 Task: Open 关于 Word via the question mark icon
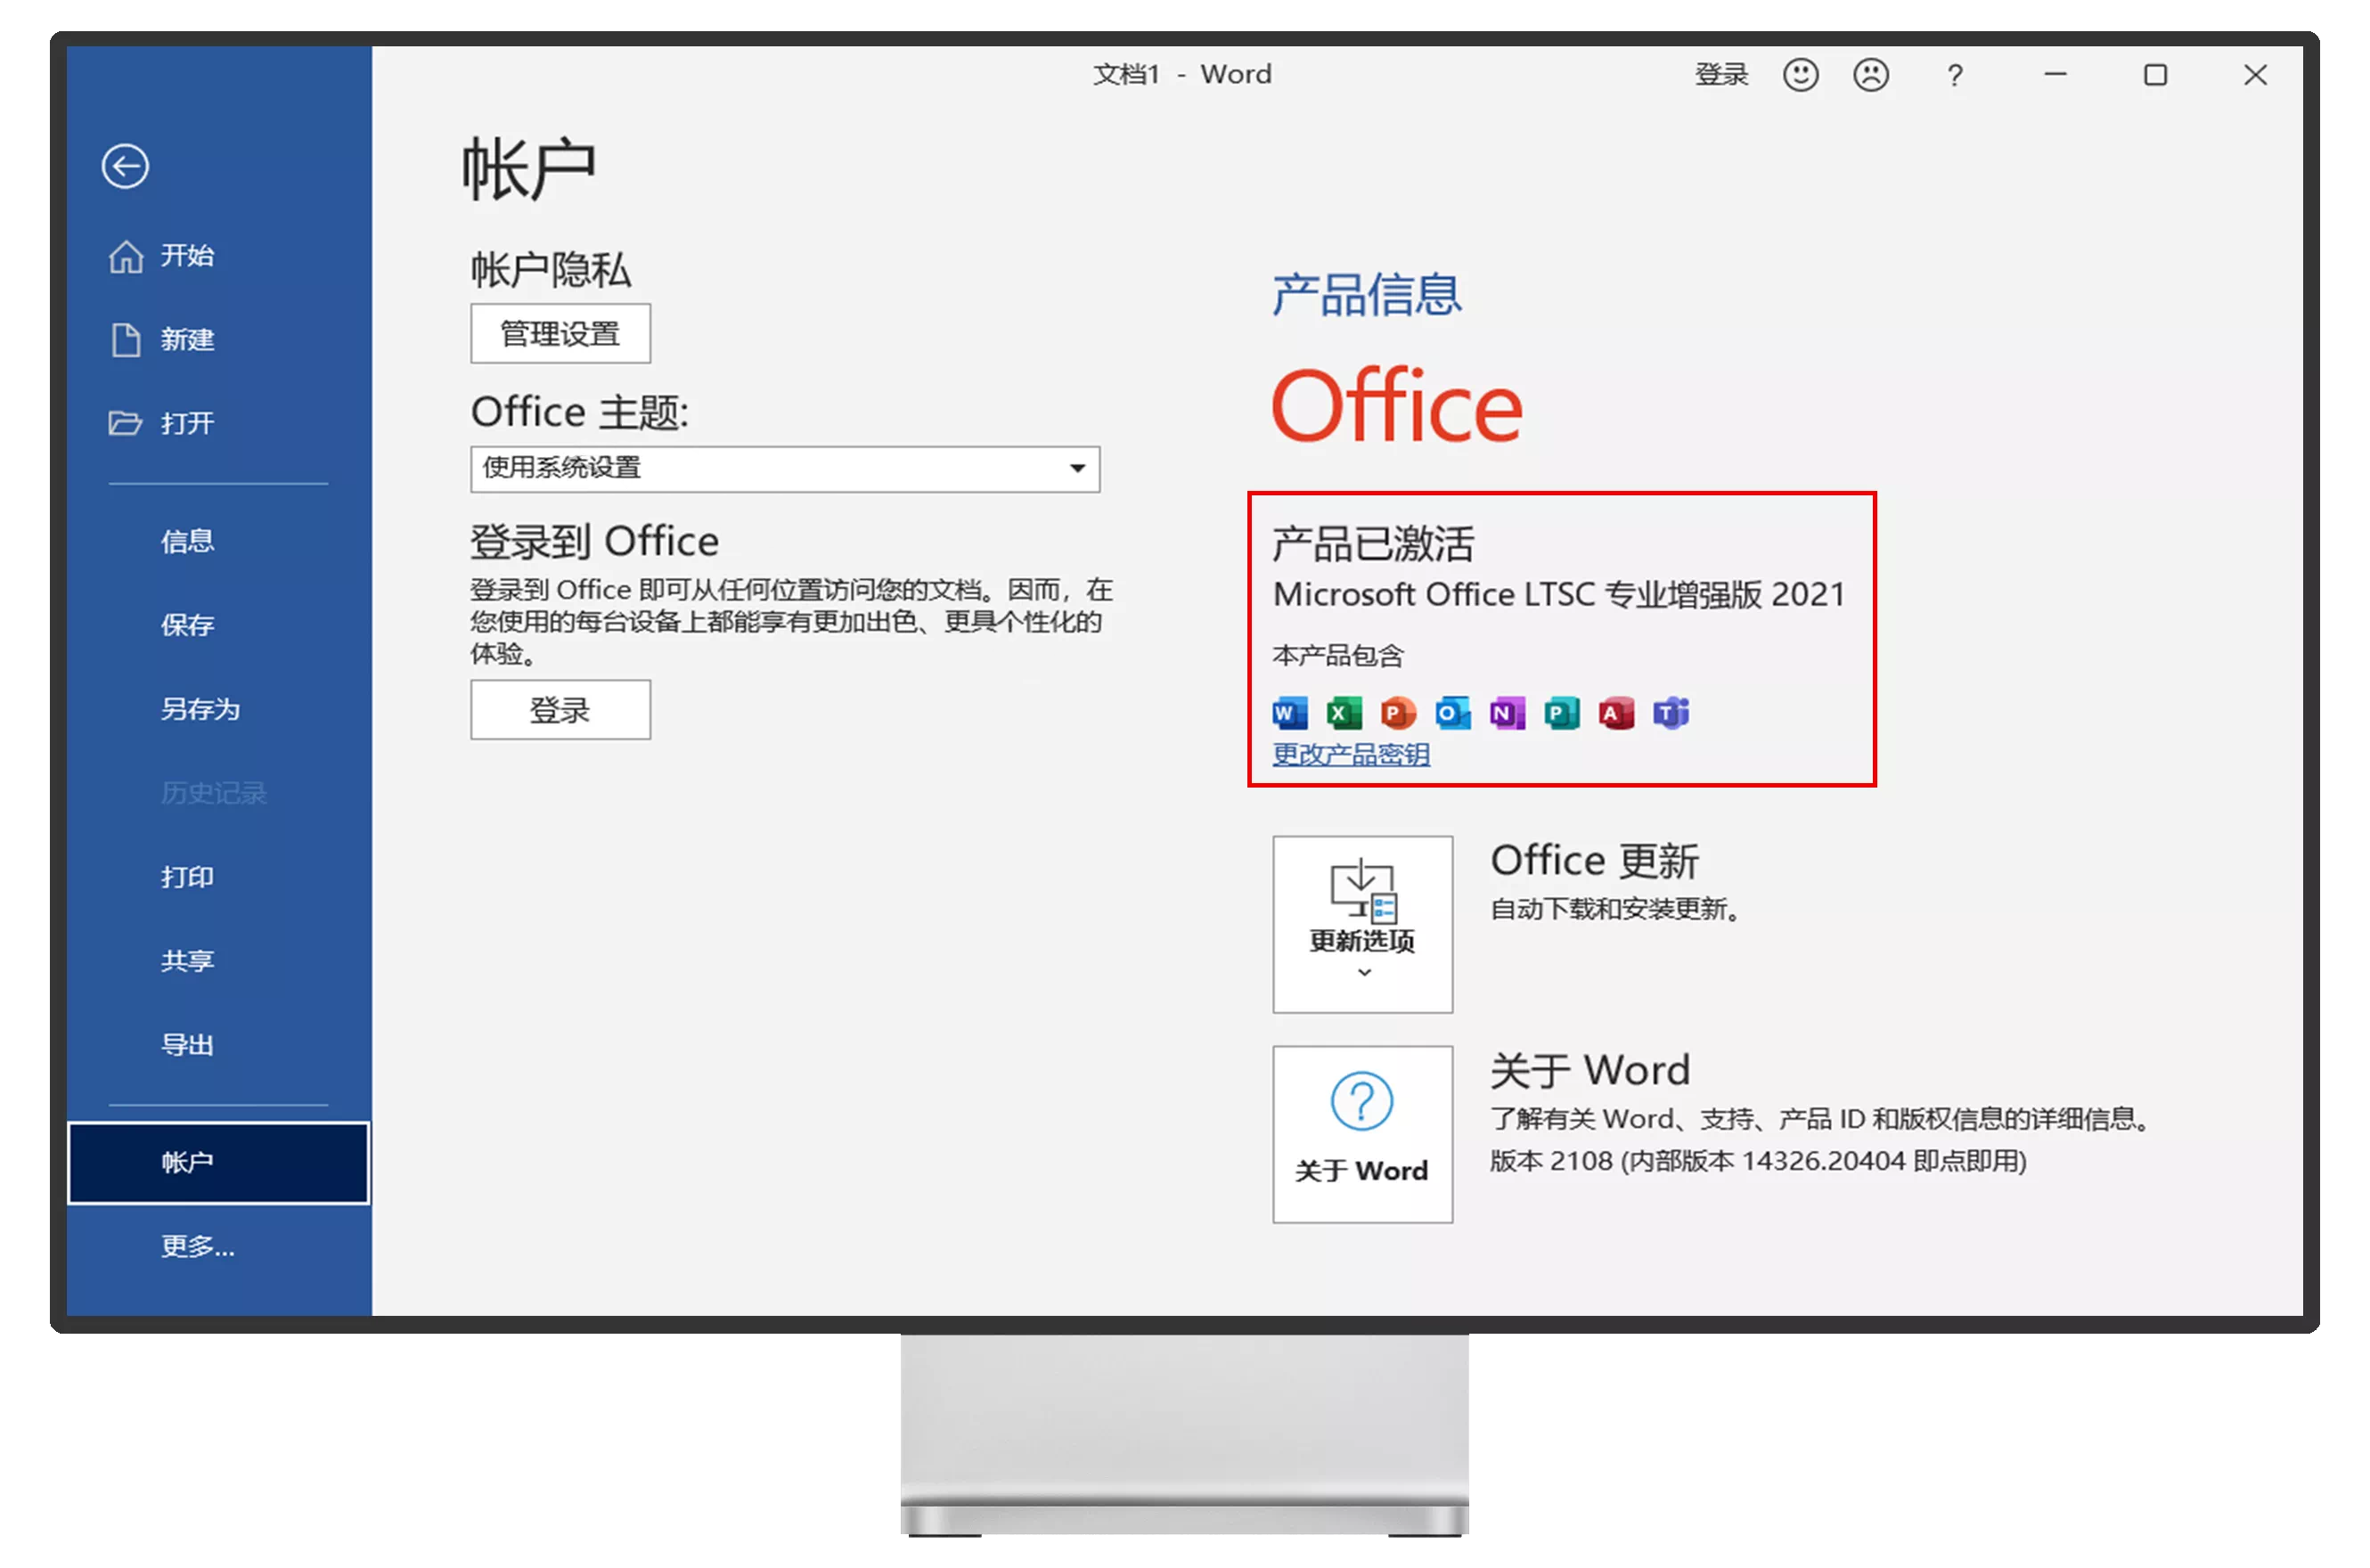[1361, 1103]
